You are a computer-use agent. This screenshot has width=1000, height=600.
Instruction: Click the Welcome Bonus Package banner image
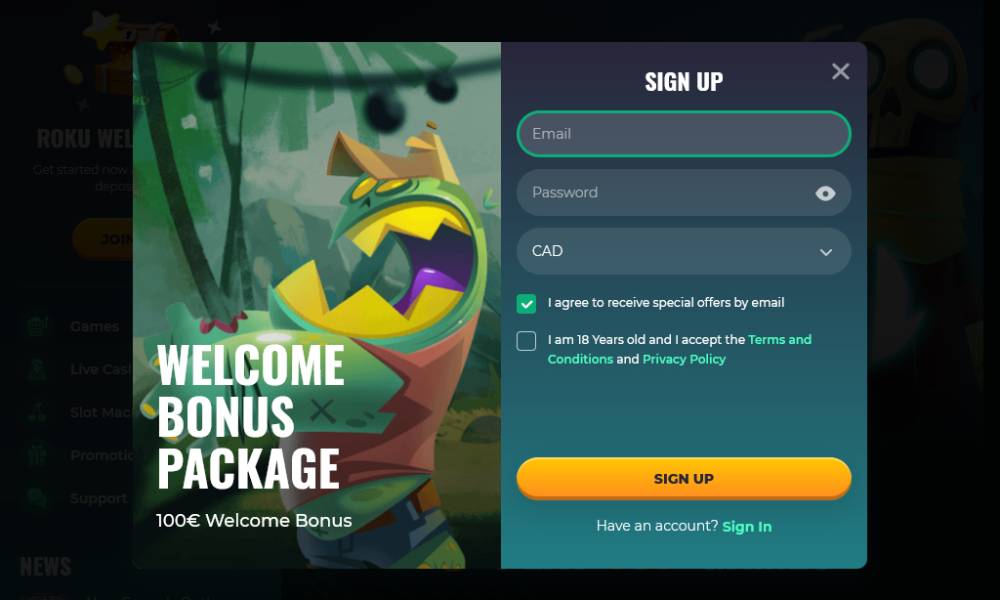pyautogui.click(x=317, y=305)
